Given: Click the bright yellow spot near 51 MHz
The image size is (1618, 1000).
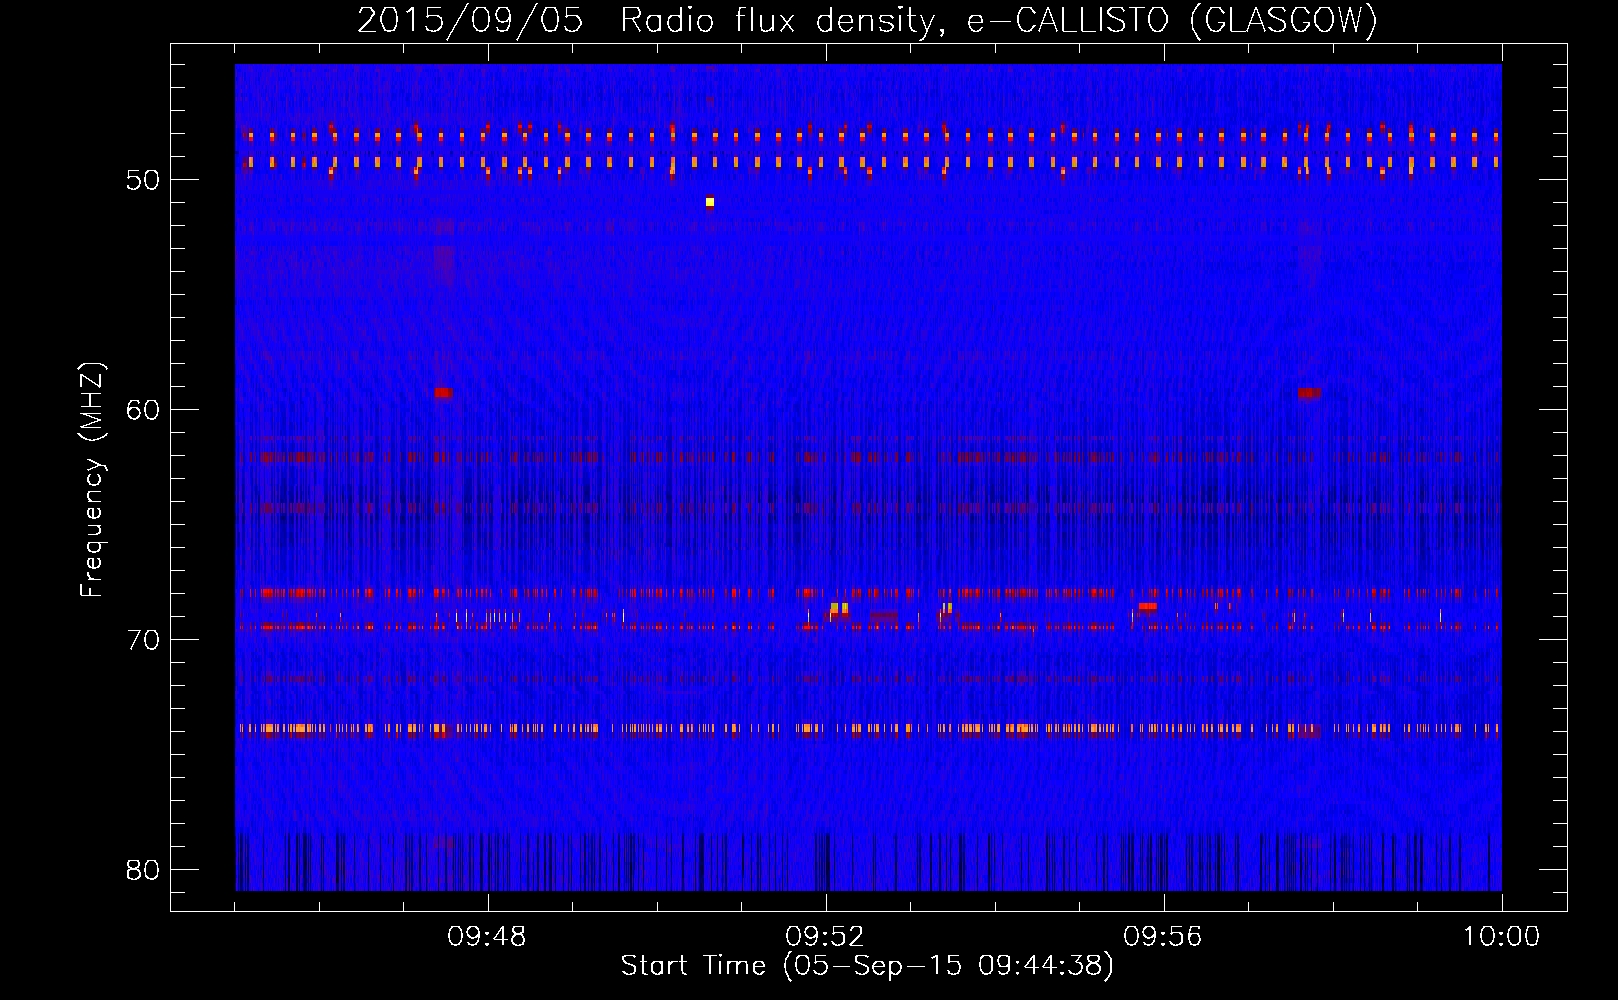Looking at the screenshot, I should [710, 202].
